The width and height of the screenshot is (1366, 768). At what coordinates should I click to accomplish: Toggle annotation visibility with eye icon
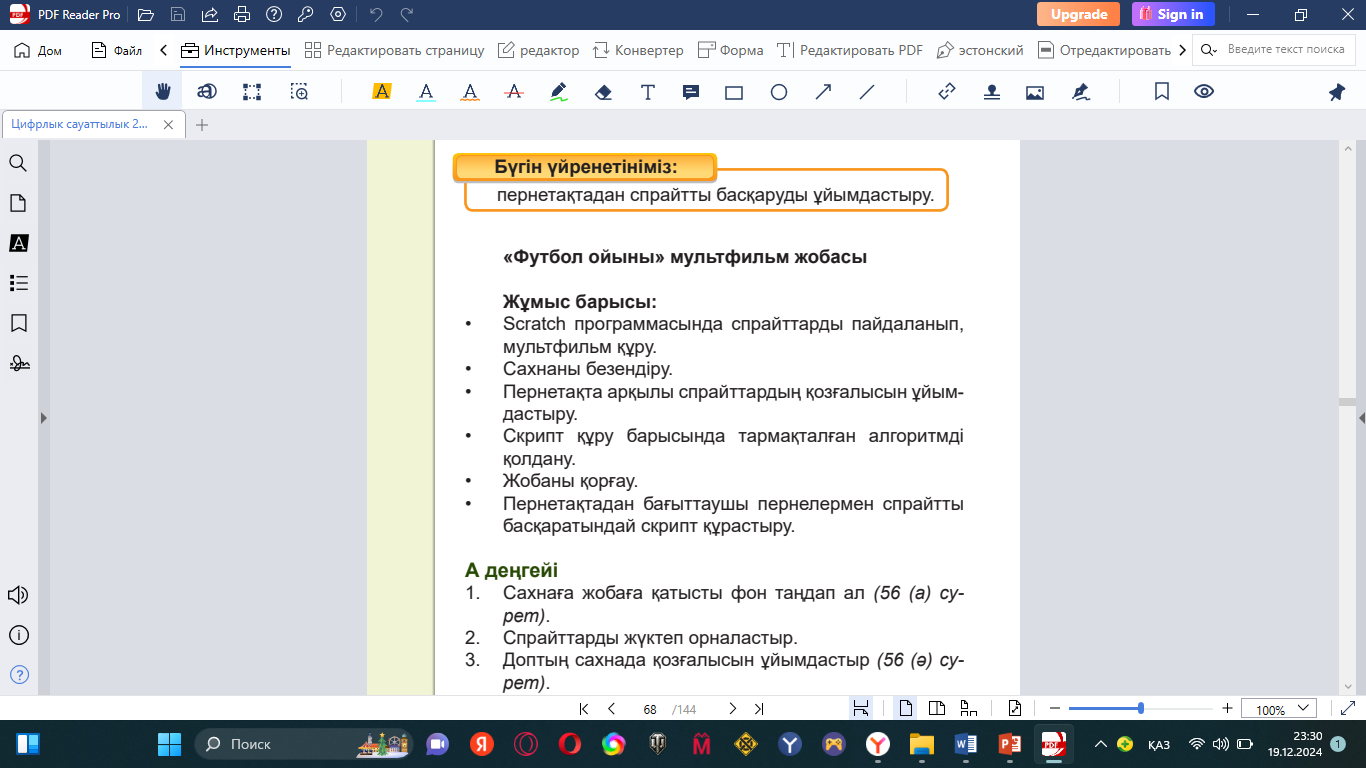pyautogui.click(x=1204, y=92)
